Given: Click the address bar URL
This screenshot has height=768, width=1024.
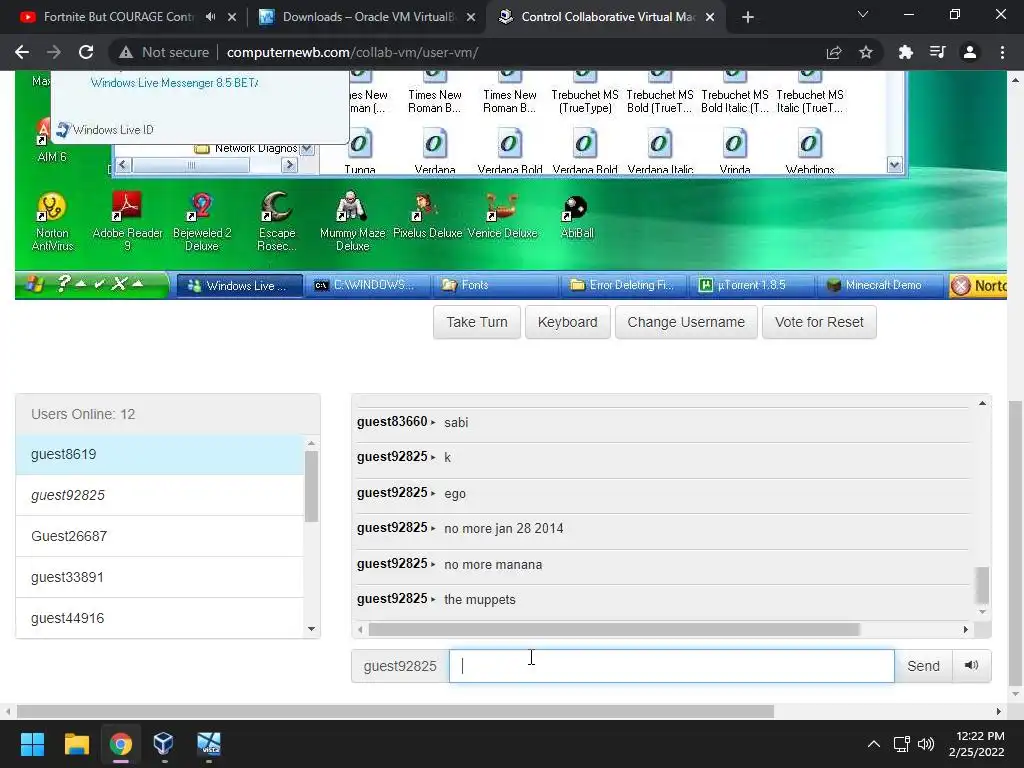Looking at the screenshot, I should [x=352, y=52].
